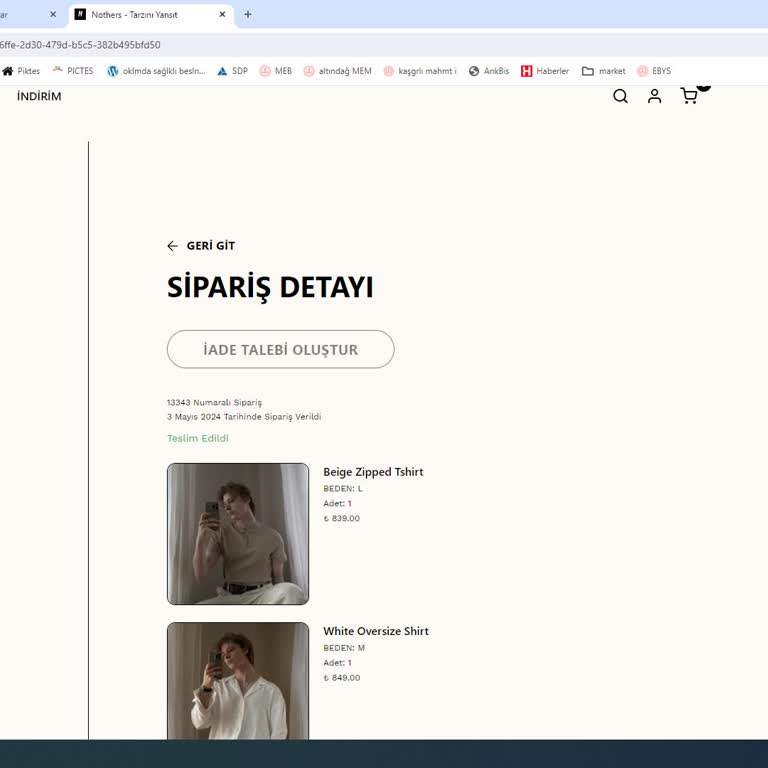Viewport: 768px width, 768px height.
Task: Close the Nothers browser tab
Action: click(x=222, y=15)
